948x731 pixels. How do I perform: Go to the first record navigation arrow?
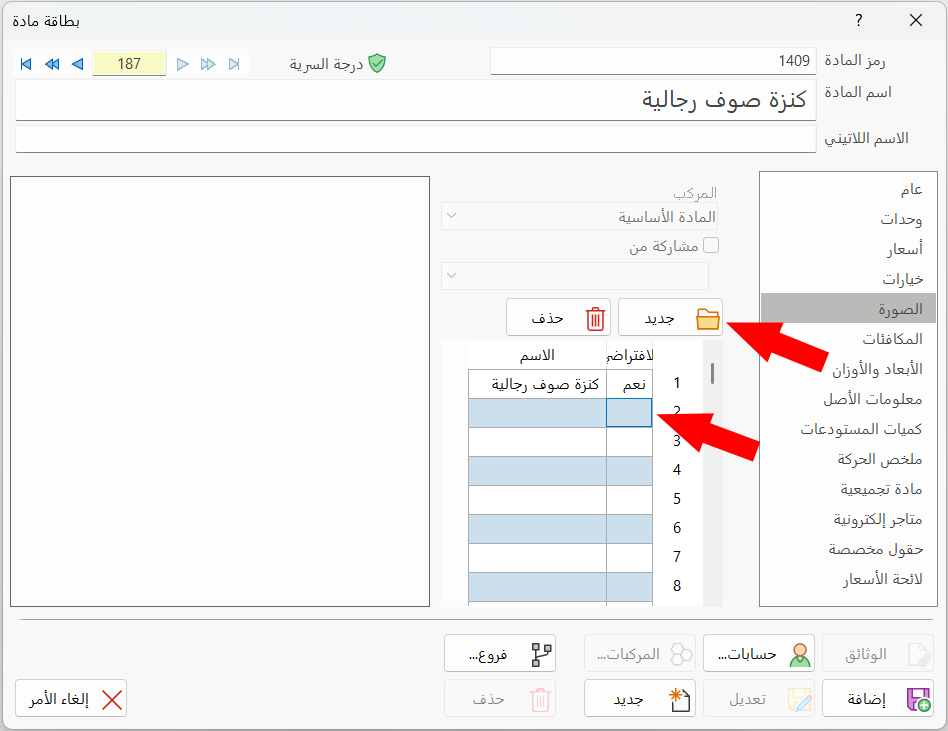click(26, 63)
